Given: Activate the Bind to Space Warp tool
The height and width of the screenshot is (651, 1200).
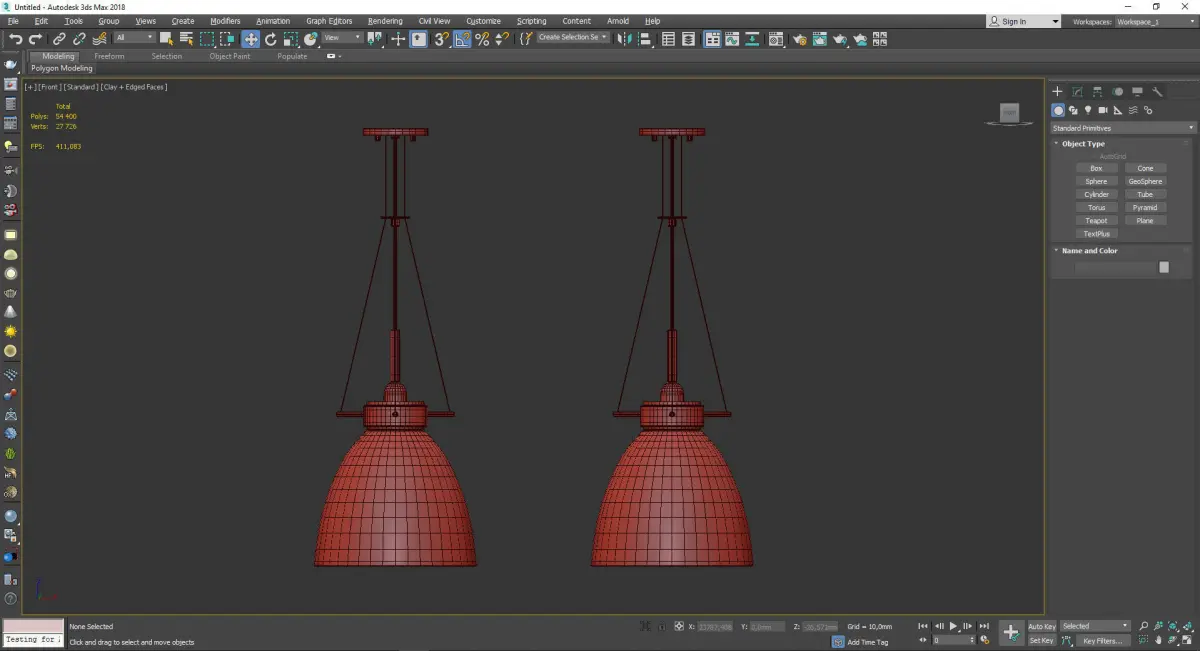Looking at the screenshot, I should [99, 39].
